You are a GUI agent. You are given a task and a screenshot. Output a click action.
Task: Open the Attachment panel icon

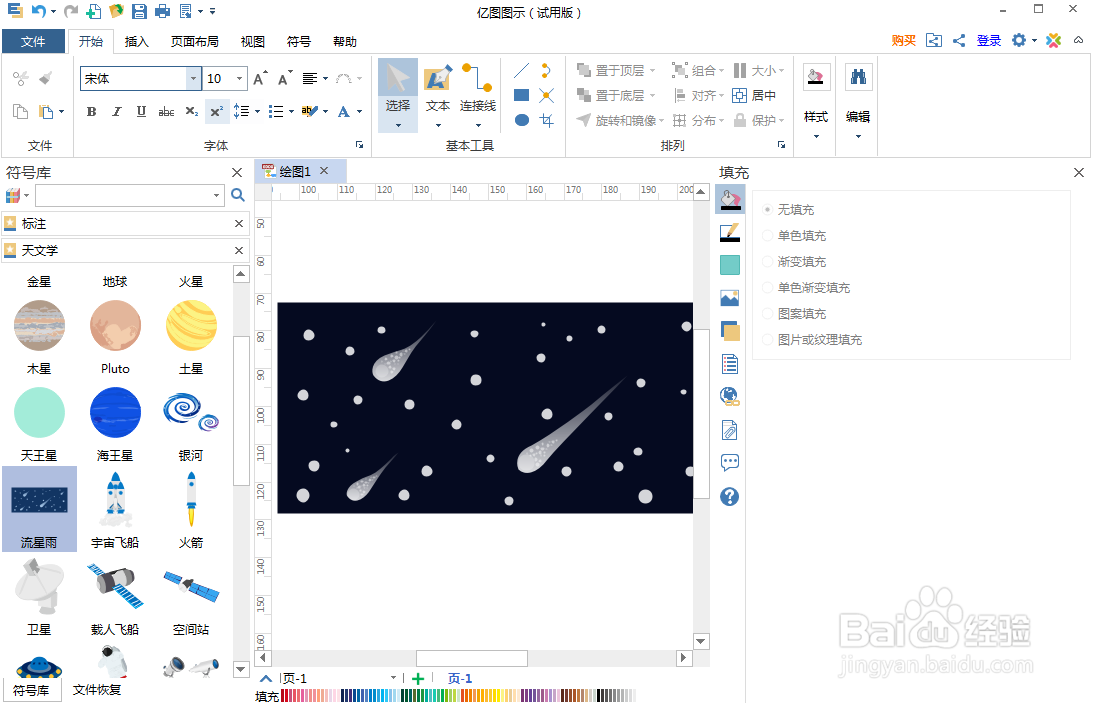(730, 430)
